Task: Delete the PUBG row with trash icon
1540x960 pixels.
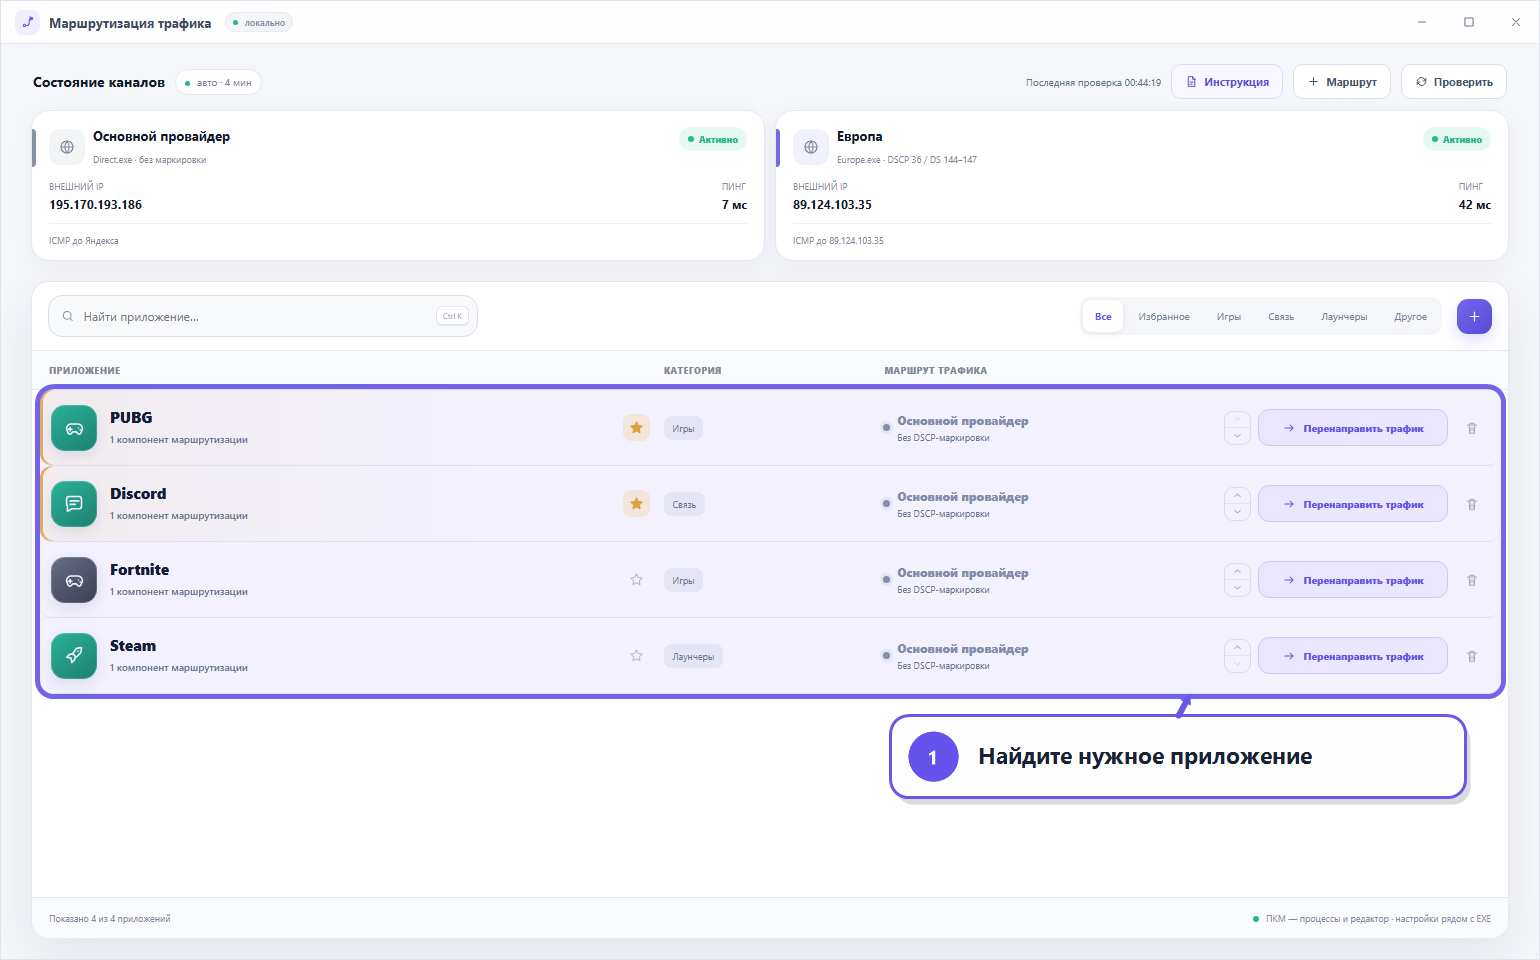Action: [1472, 428]
